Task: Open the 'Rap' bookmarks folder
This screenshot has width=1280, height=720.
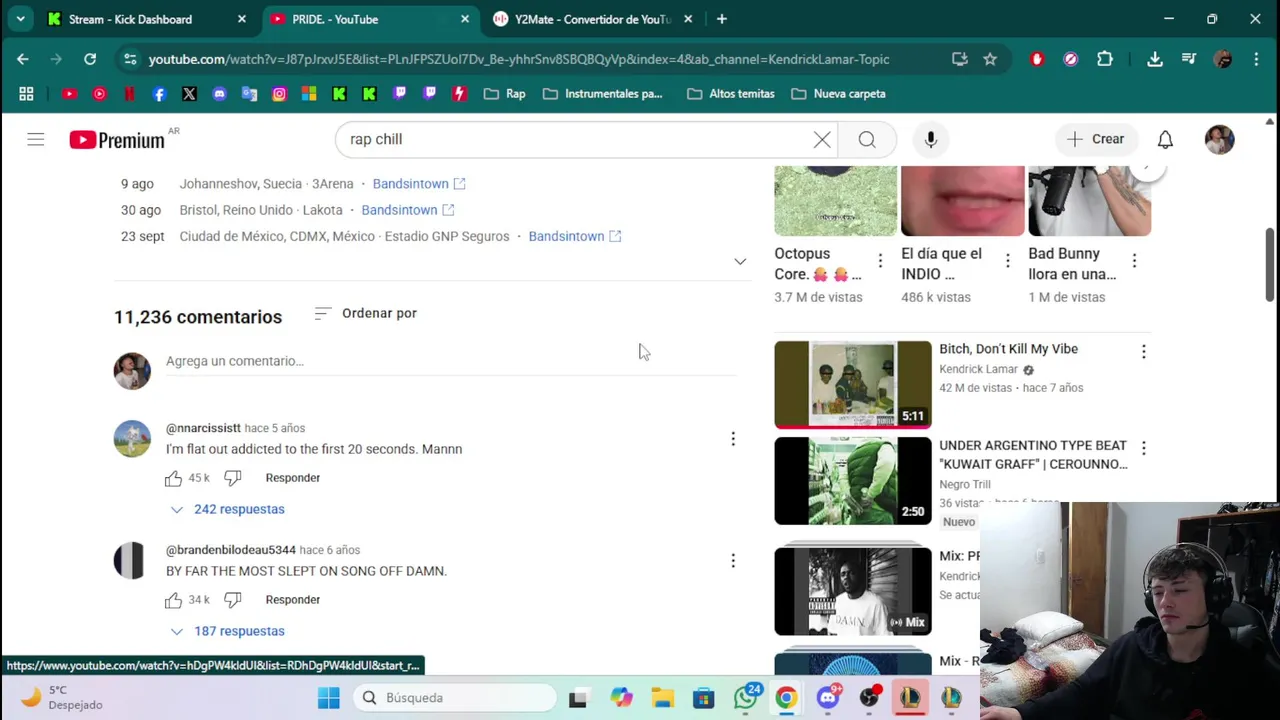Action: [504, 94]
